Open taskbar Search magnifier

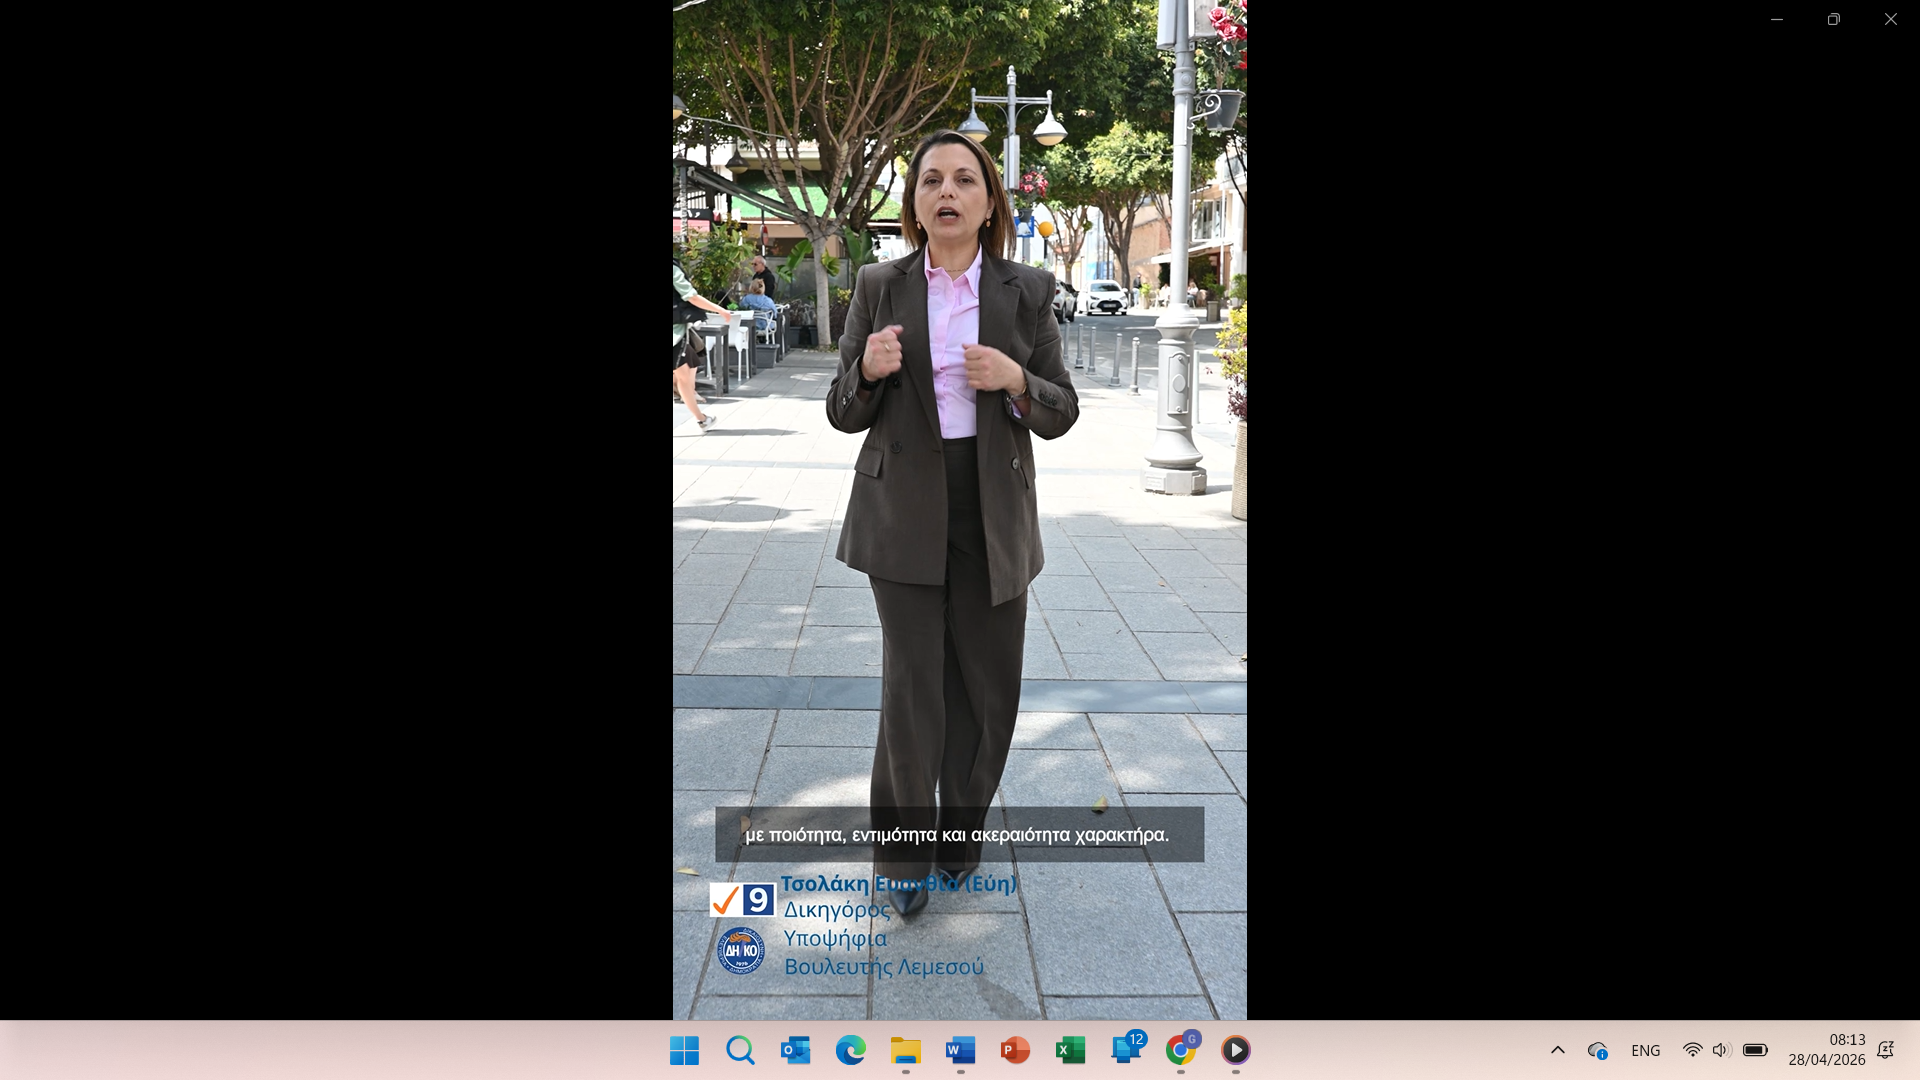tap(740, 1050)
